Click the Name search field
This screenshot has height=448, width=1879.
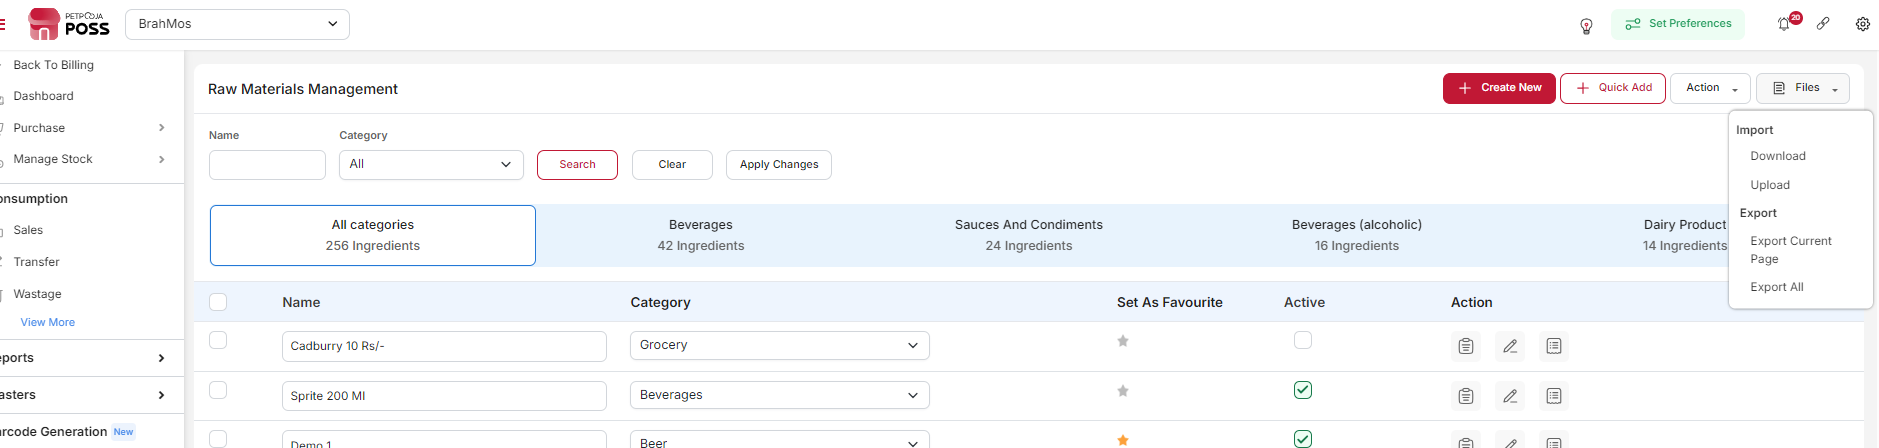click(267, 165)
